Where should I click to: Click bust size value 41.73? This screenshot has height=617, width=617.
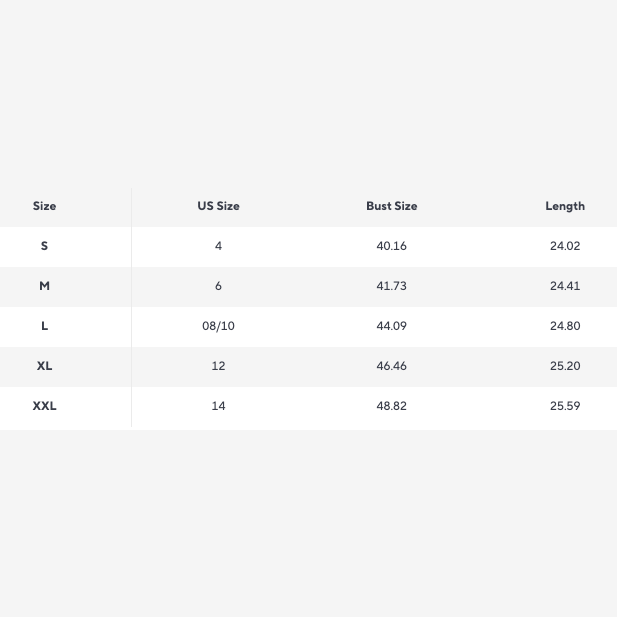tap(391, 286)
